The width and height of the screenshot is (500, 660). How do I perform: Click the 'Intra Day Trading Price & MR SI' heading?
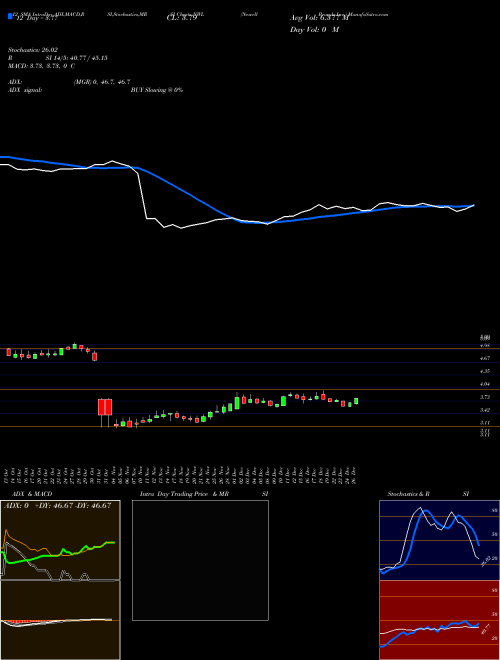click(x=204, y=494)
